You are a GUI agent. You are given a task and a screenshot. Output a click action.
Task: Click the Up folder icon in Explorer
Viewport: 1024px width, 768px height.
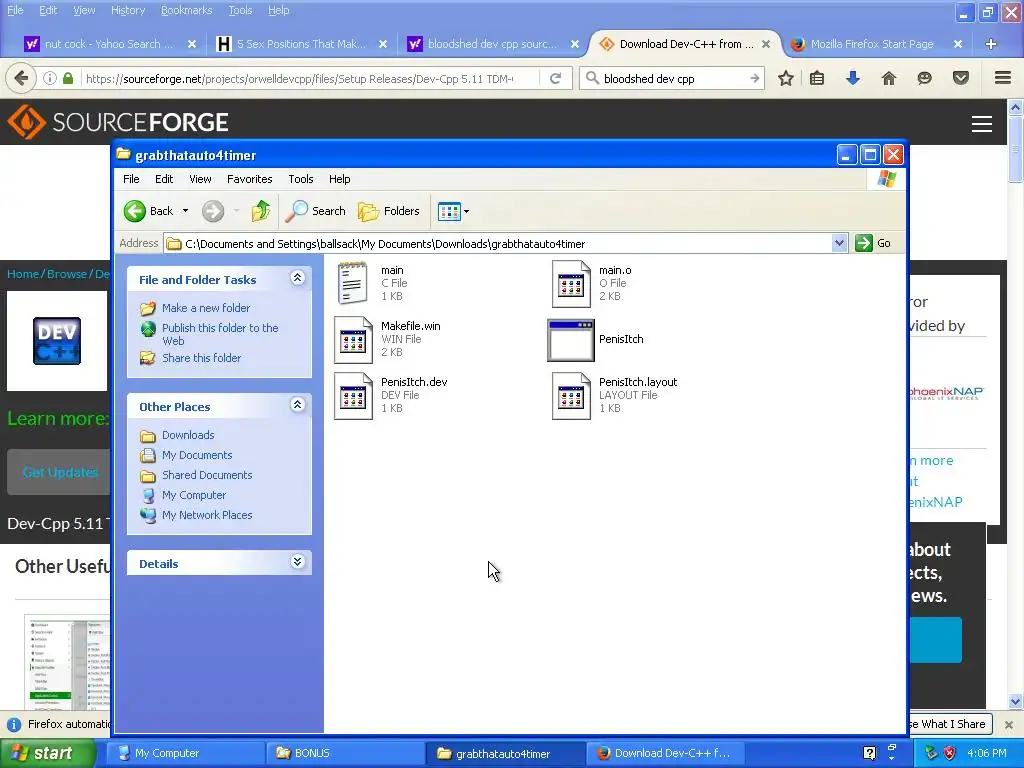(261, 211)
